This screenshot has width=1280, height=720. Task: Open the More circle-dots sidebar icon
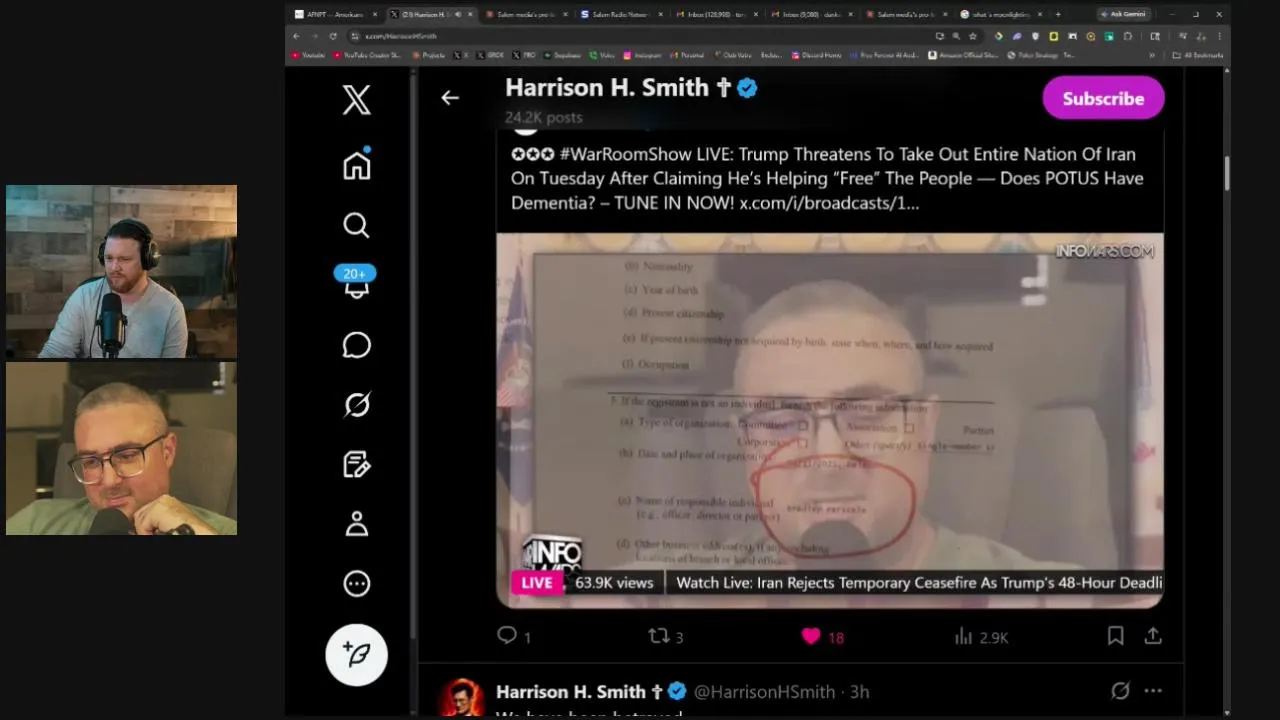(356, 584)
